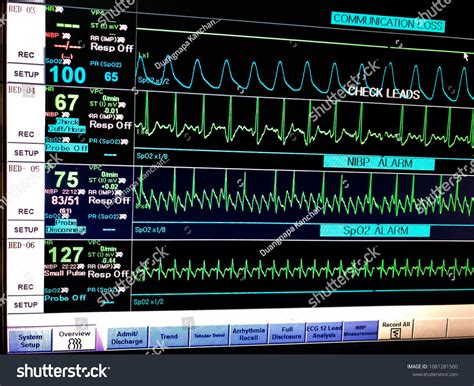Screen dimensions: 474x386
Task: Click REC for Bed 06
Action: [x=26, y=287]
